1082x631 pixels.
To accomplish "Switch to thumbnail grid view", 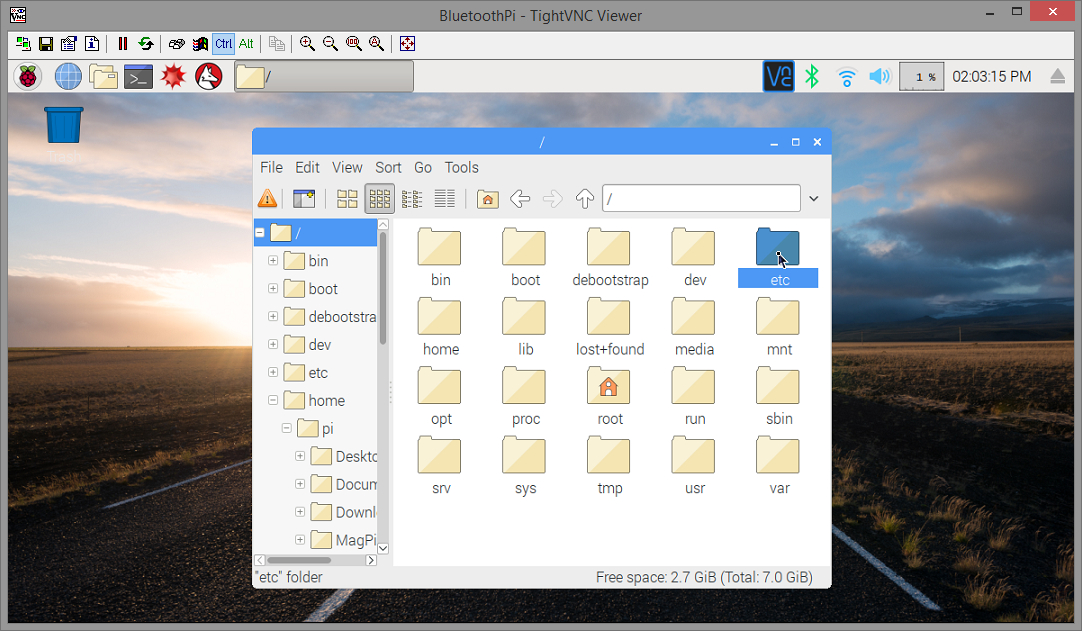I will [x=380, y=199].
